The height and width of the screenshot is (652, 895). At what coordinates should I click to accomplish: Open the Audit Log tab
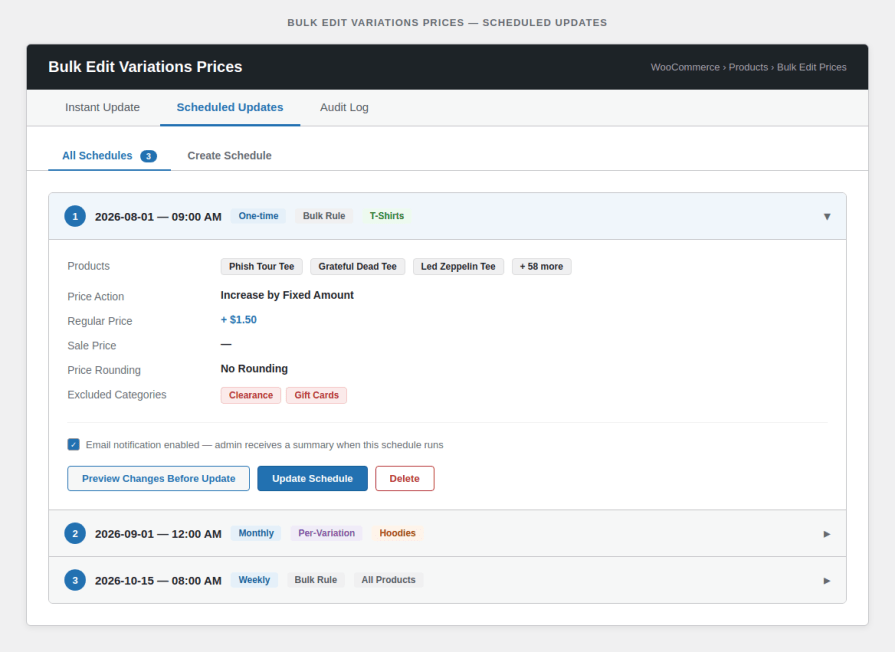tap(344, 107)
